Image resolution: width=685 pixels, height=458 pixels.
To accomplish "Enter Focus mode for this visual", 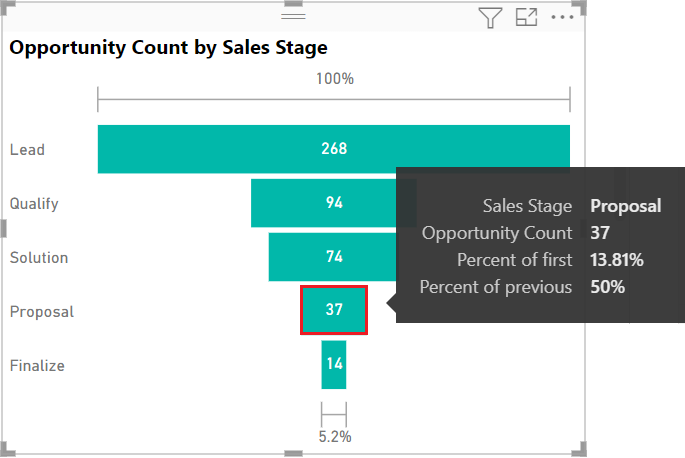I will point(526,17).
